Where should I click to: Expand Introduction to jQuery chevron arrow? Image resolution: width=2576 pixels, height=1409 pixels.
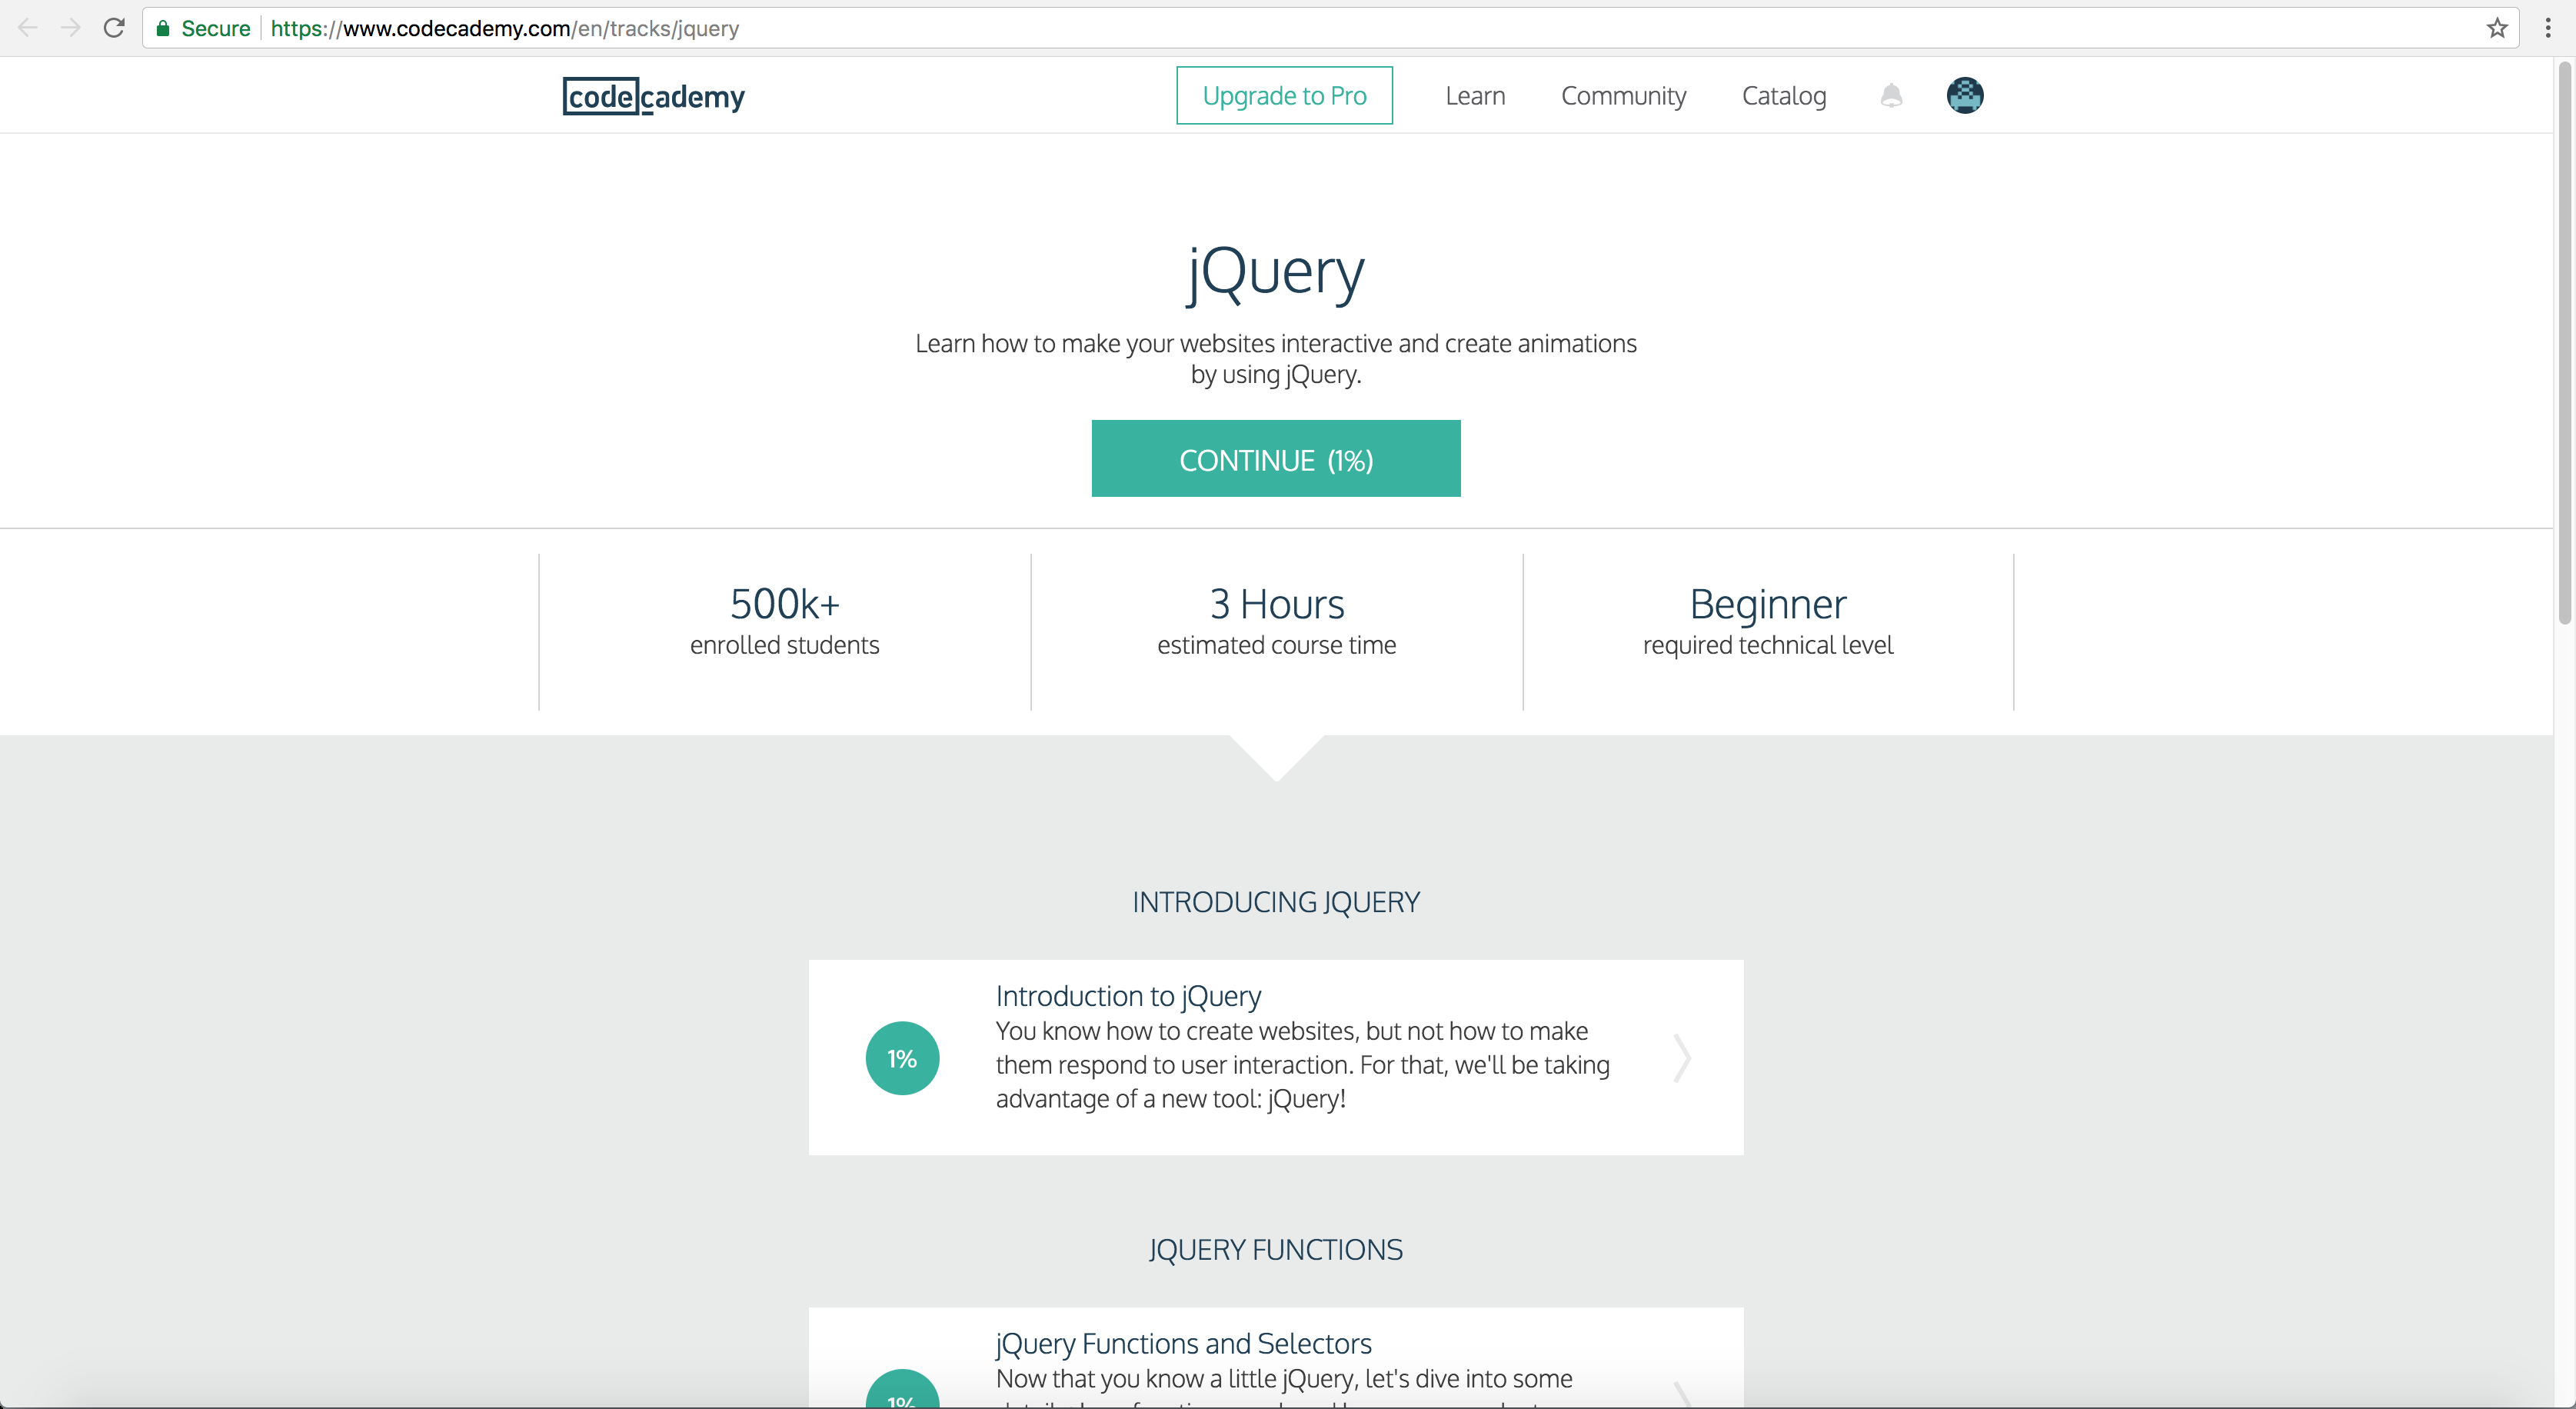click(x=1683, y=1058)
